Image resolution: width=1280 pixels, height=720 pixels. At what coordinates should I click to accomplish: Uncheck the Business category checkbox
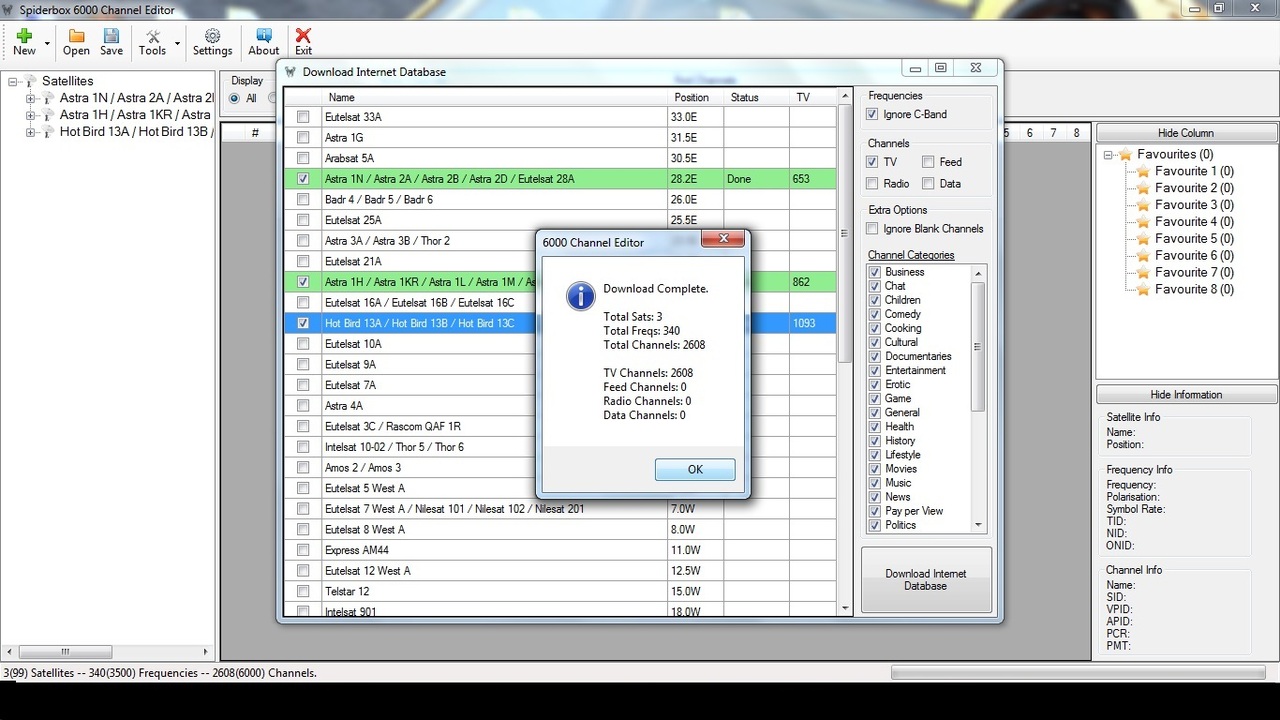pyautogui.click(x=875, y=272)
